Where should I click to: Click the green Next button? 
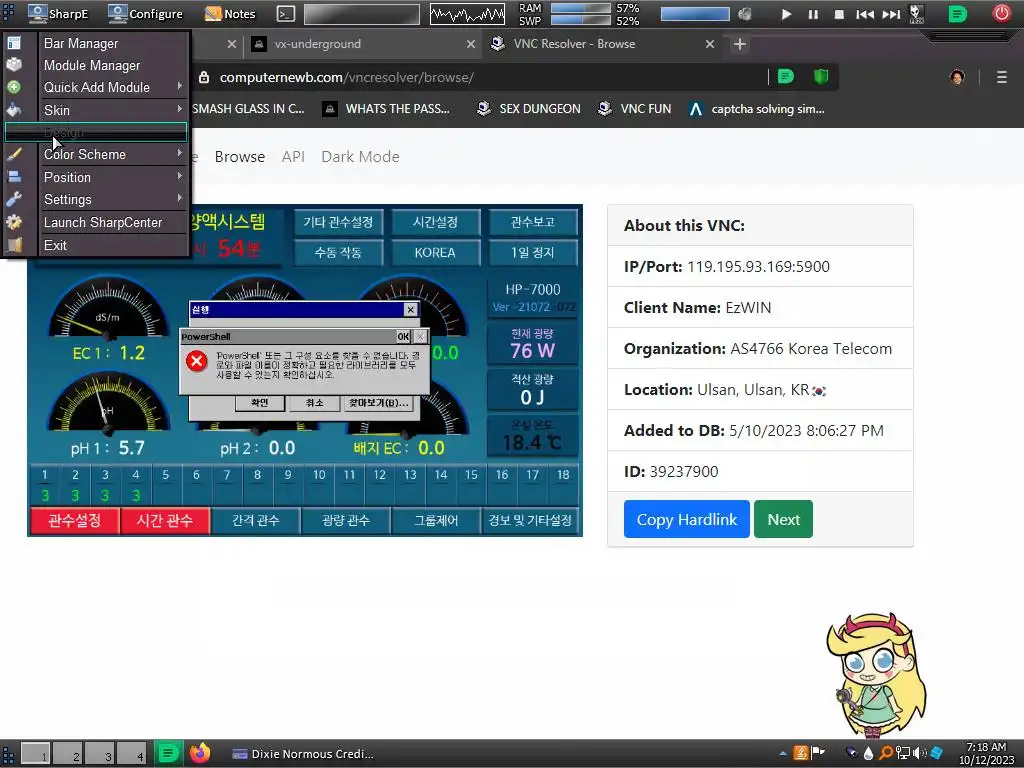point(783,519)
